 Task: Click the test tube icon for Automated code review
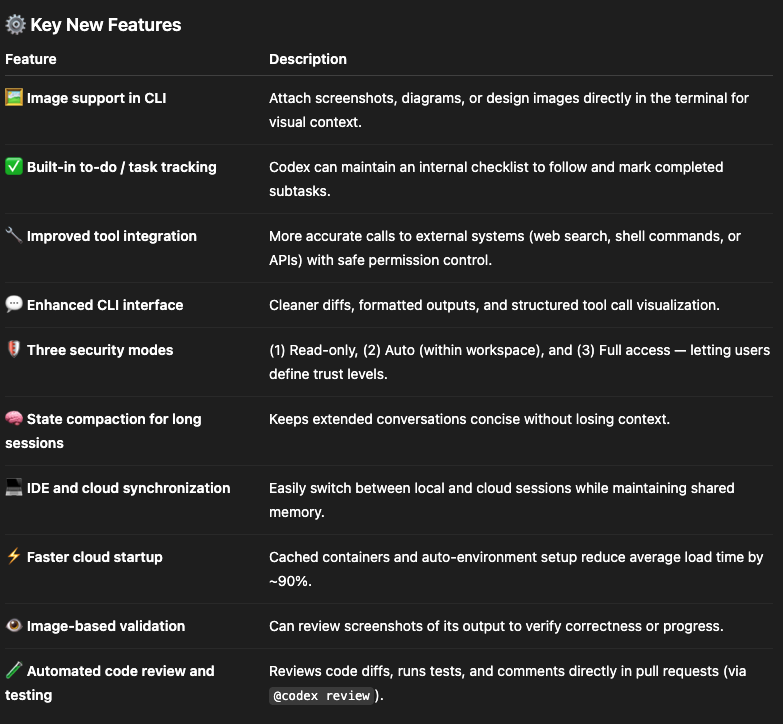point(14,671)
